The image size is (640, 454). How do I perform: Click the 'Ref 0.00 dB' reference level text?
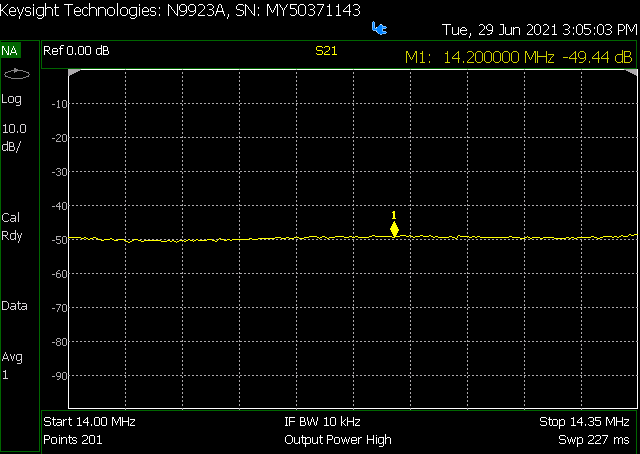(x=76, y=51)
